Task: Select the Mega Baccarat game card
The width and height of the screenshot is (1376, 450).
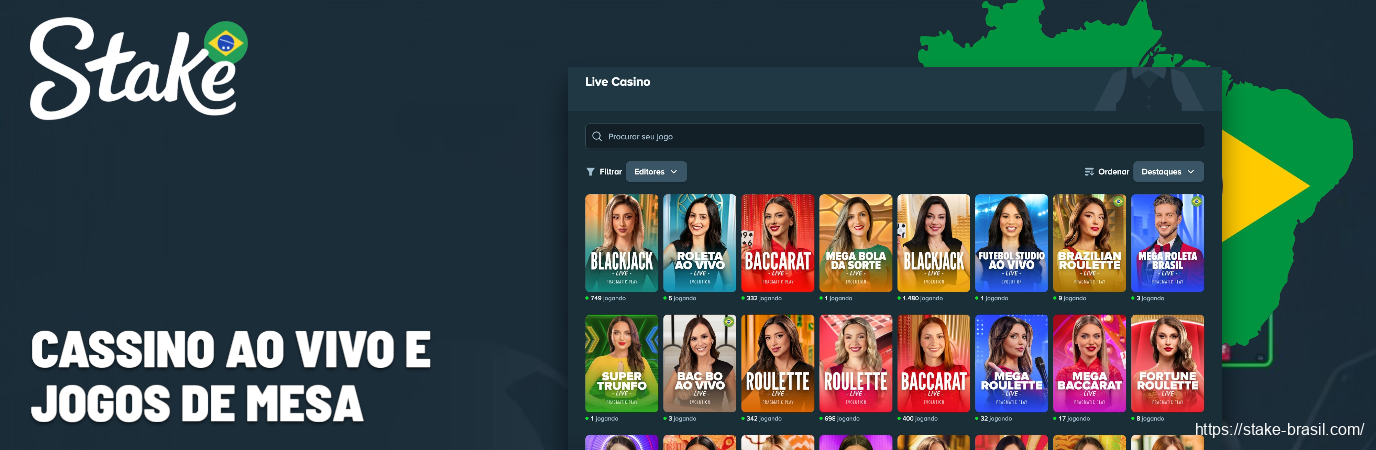Action: (1089, 363)
